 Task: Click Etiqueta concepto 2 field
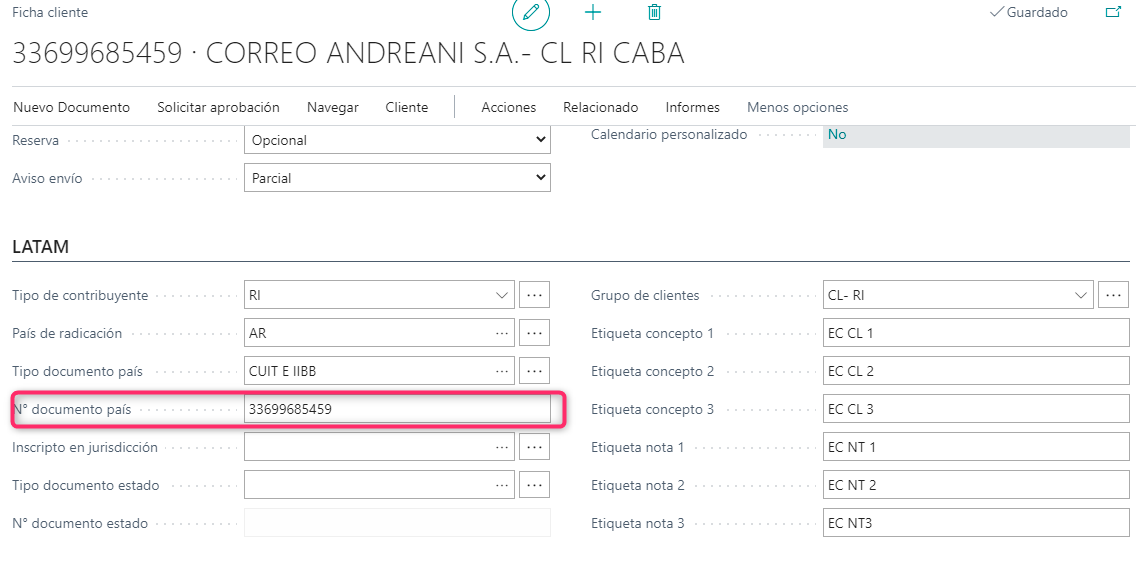[976, 371]
